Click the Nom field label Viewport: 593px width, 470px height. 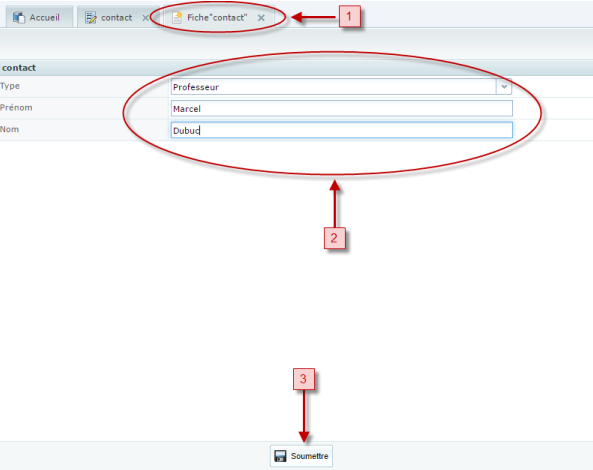[9, 129]
